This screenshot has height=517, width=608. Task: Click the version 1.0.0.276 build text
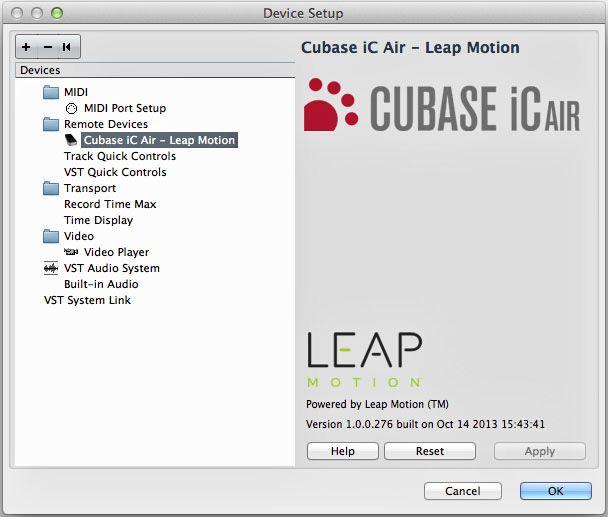coord(425,424)
